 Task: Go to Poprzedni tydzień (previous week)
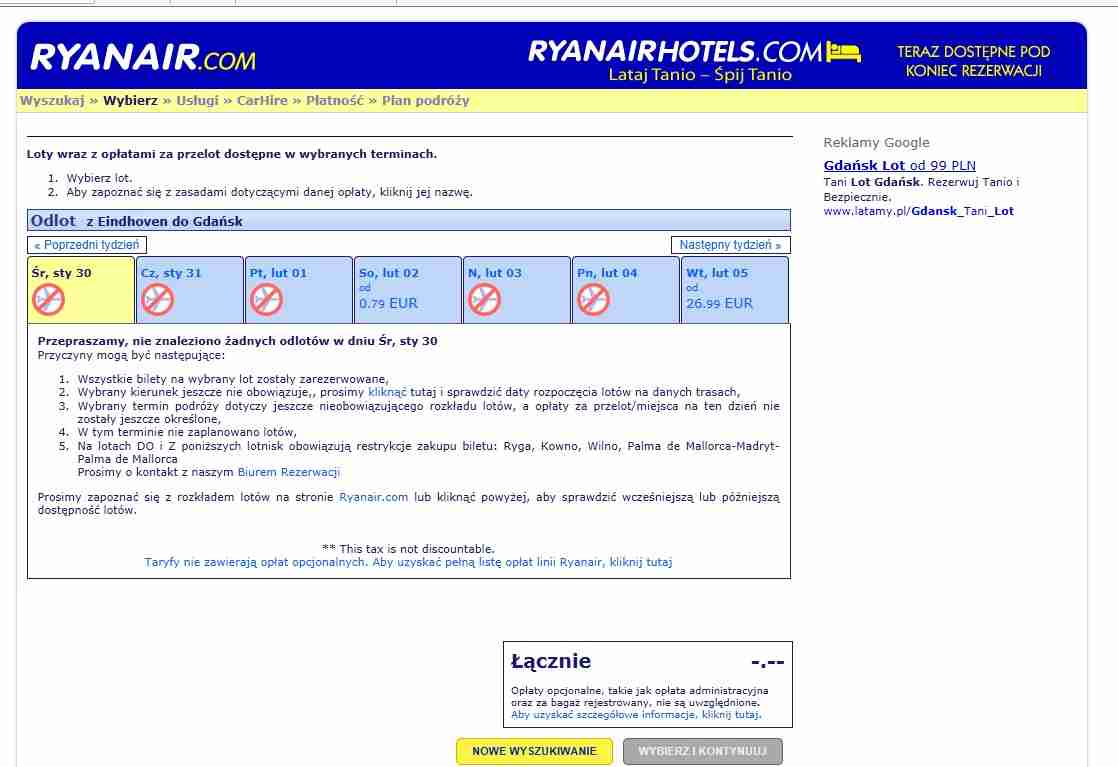click(x=87, y=244)
